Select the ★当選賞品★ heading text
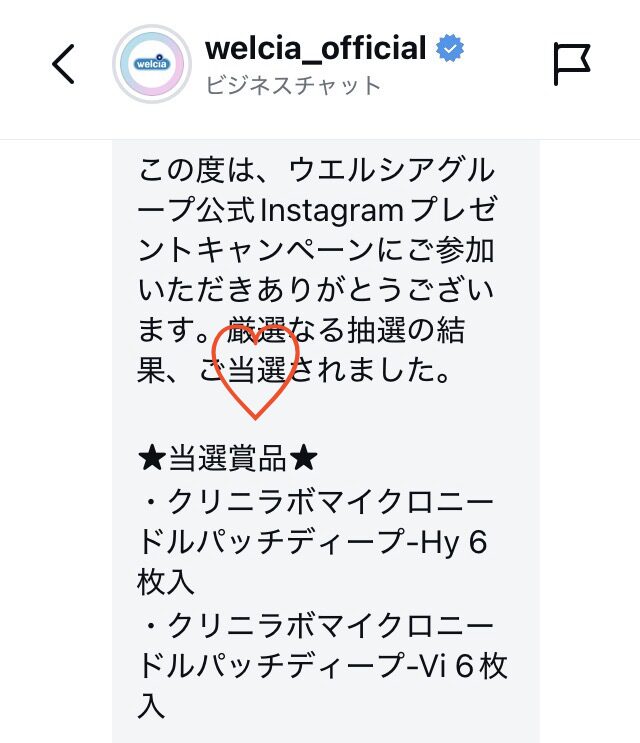Image resolution: width=640 pixels, height=743 pixels. tap(227, 458)
